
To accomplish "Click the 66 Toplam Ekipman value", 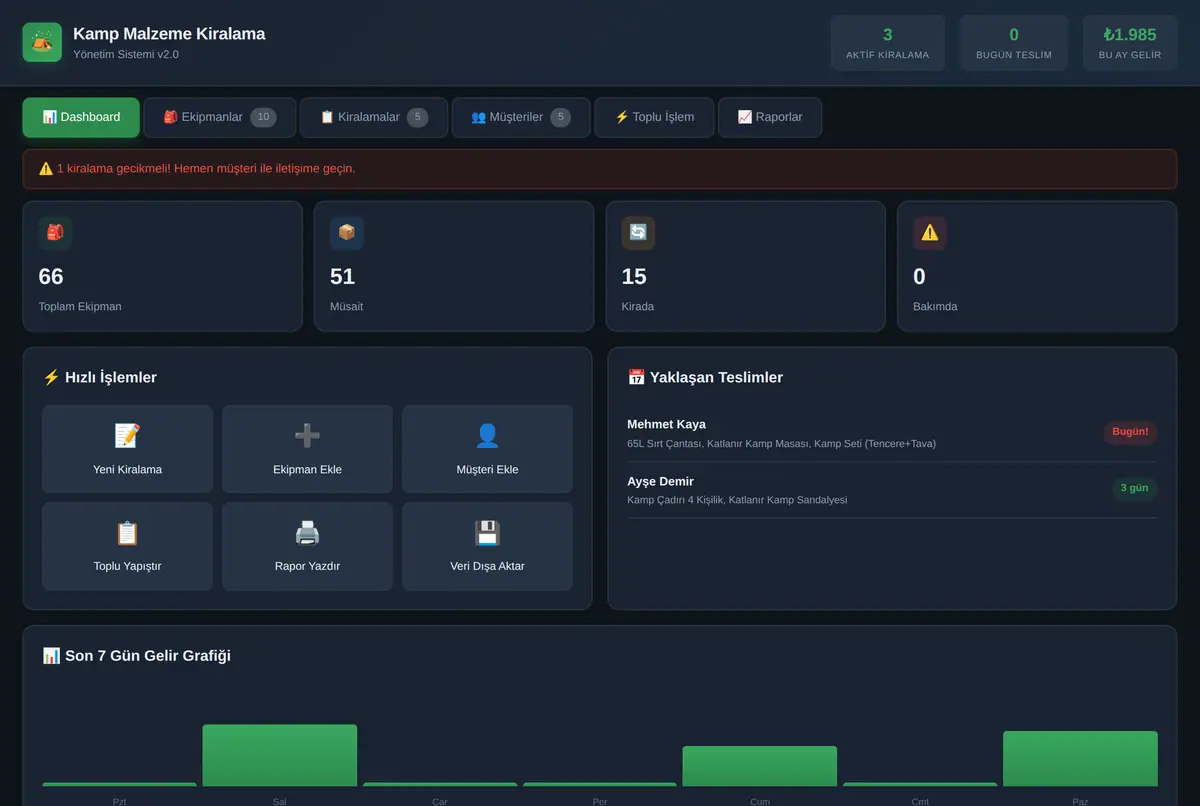I will [x=51, y=276].
